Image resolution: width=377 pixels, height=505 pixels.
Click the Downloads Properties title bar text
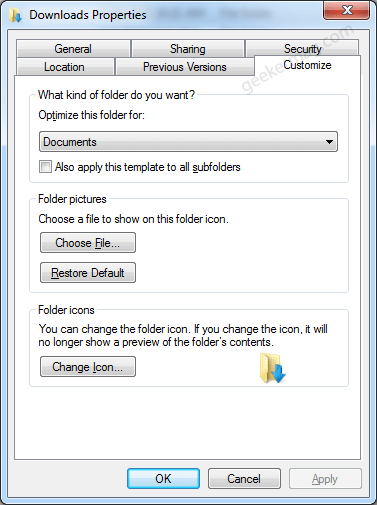click(88, 15)
